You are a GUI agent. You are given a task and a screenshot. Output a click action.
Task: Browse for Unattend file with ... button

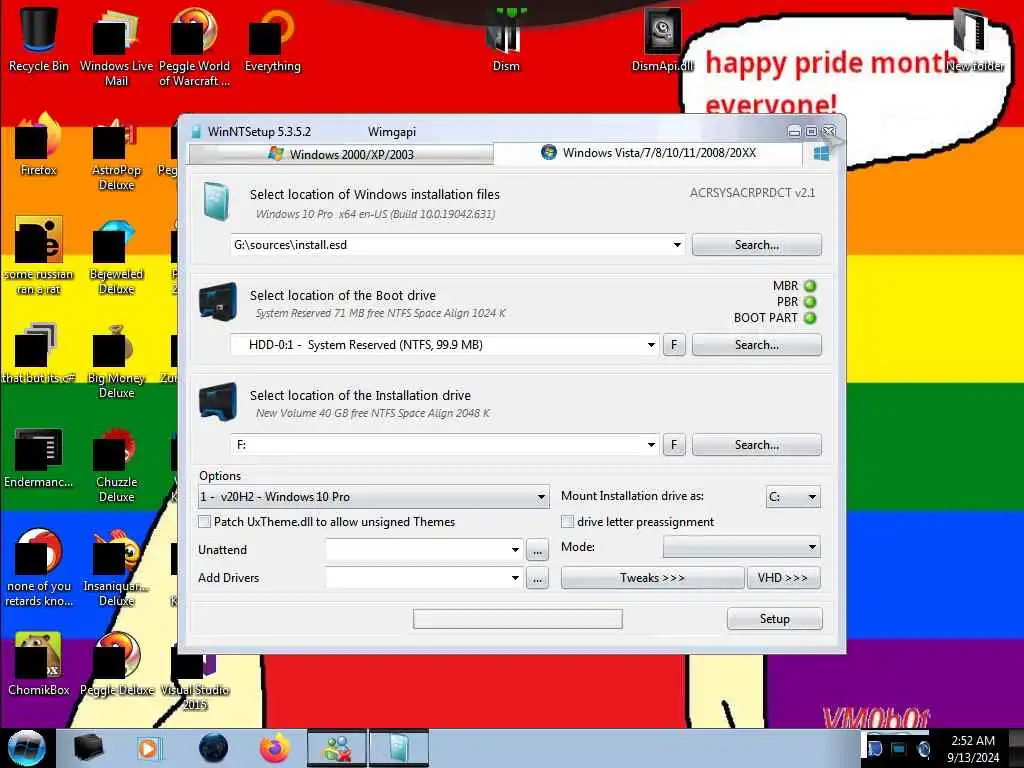(537, 550)
